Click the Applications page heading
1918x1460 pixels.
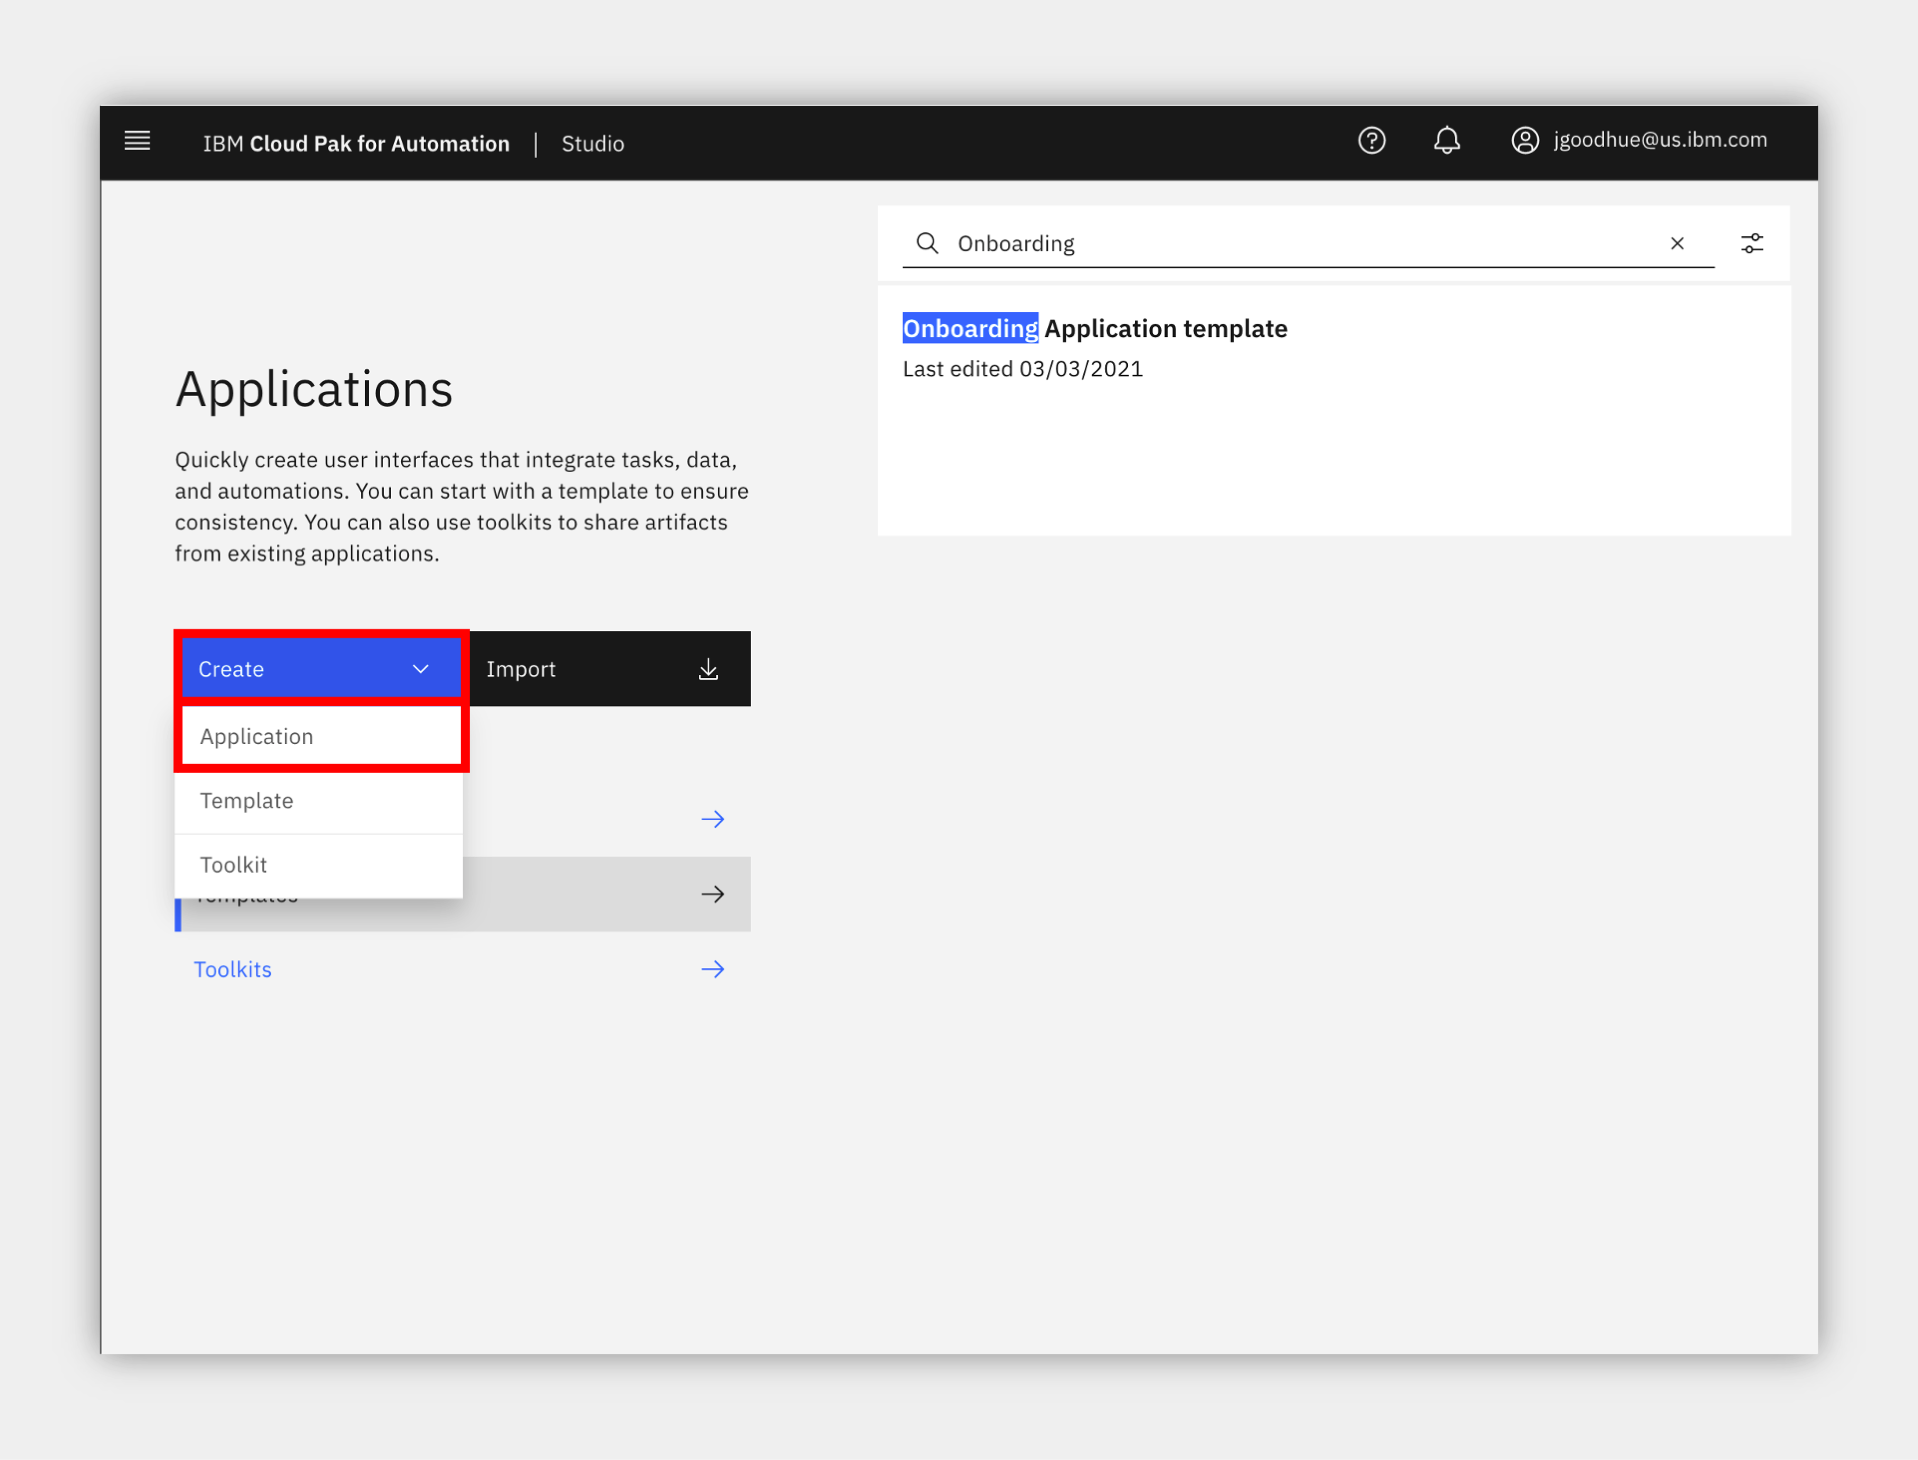coord(314,388)
